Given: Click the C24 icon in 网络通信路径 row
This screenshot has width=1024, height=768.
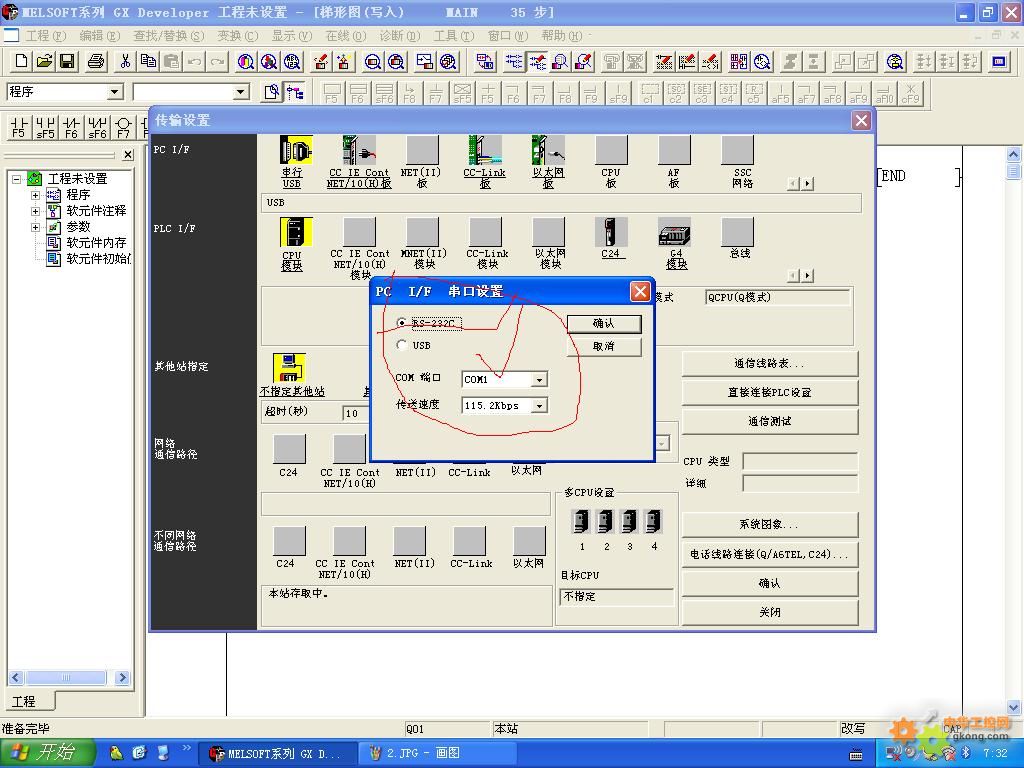Looking at the screenshot, I should [x=289, y=449].
